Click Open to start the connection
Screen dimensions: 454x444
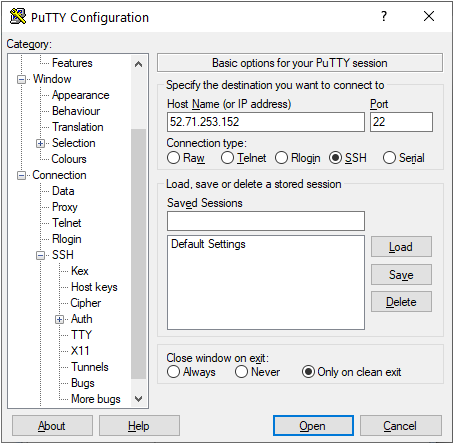tap(313, 426)
